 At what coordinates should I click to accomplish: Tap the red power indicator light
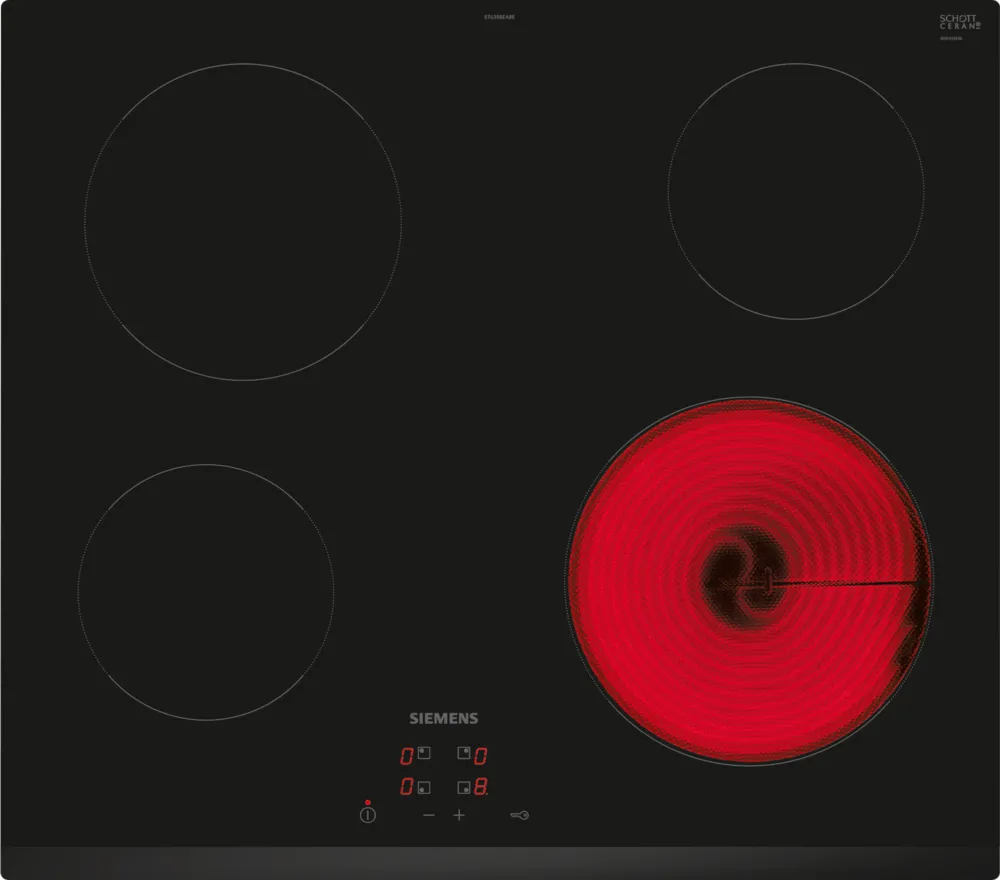coord(368,802)
